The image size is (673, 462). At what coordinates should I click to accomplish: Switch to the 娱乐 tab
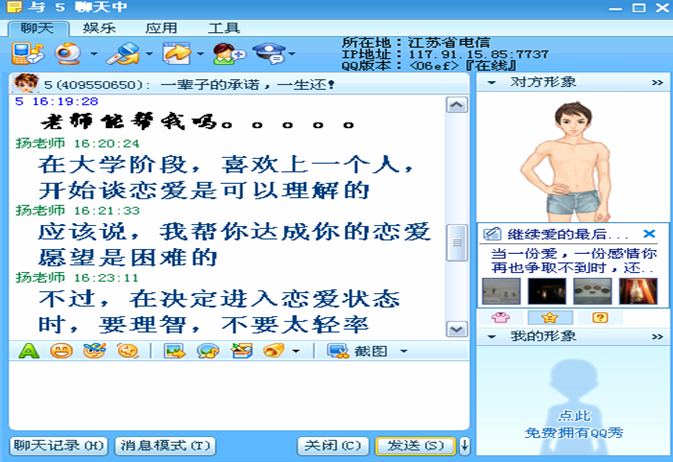click(x=98, y=28)
